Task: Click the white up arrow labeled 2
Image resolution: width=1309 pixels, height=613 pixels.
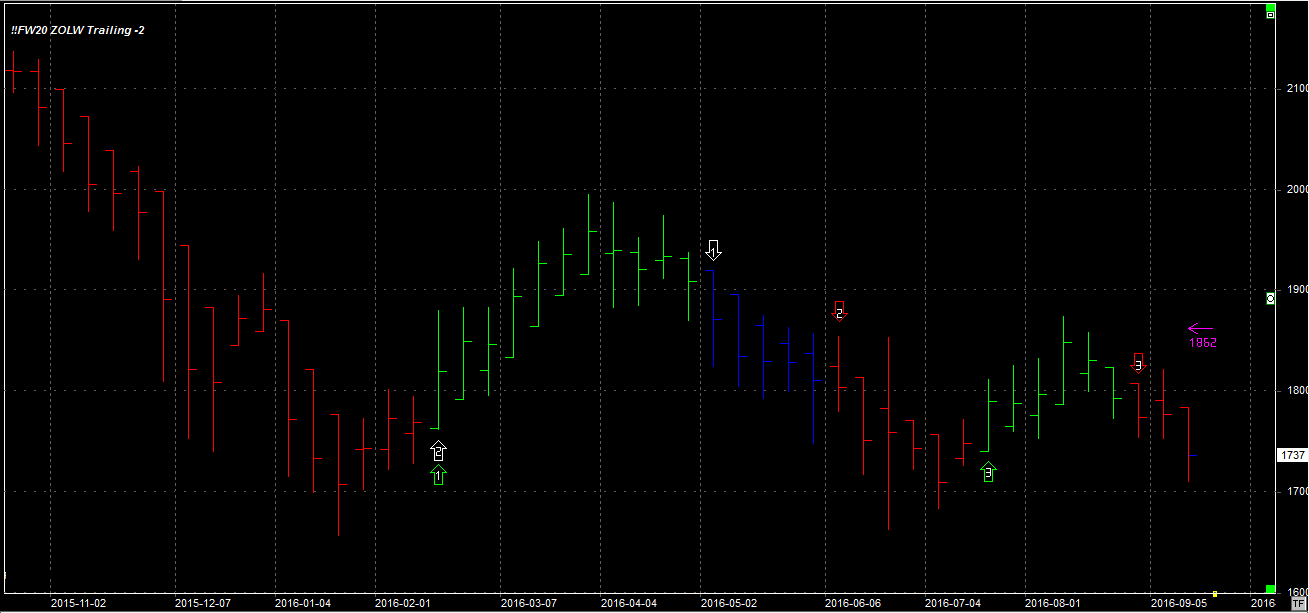Action: pos(438,451)
